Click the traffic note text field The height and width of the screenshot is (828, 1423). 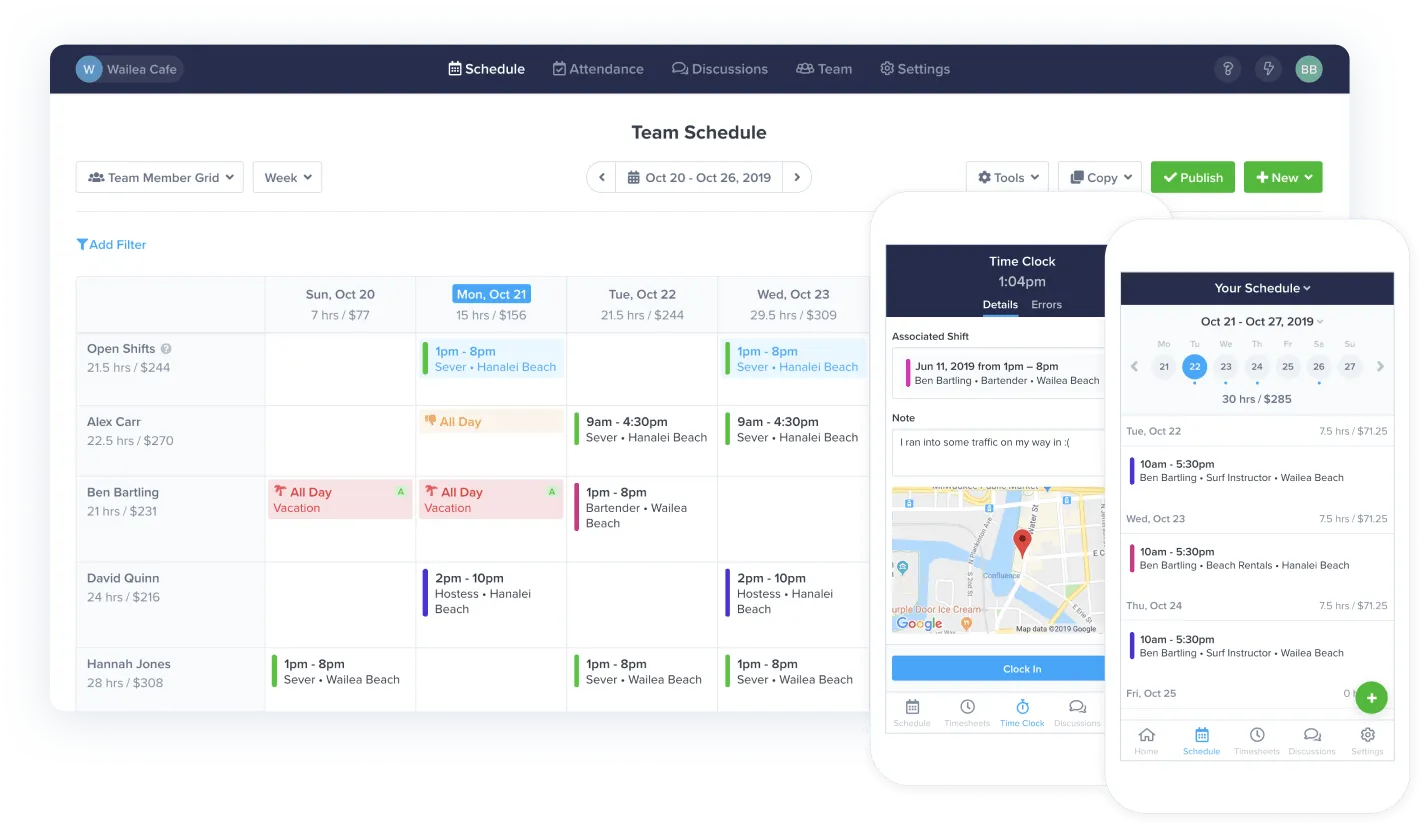[x=998, y=453]
